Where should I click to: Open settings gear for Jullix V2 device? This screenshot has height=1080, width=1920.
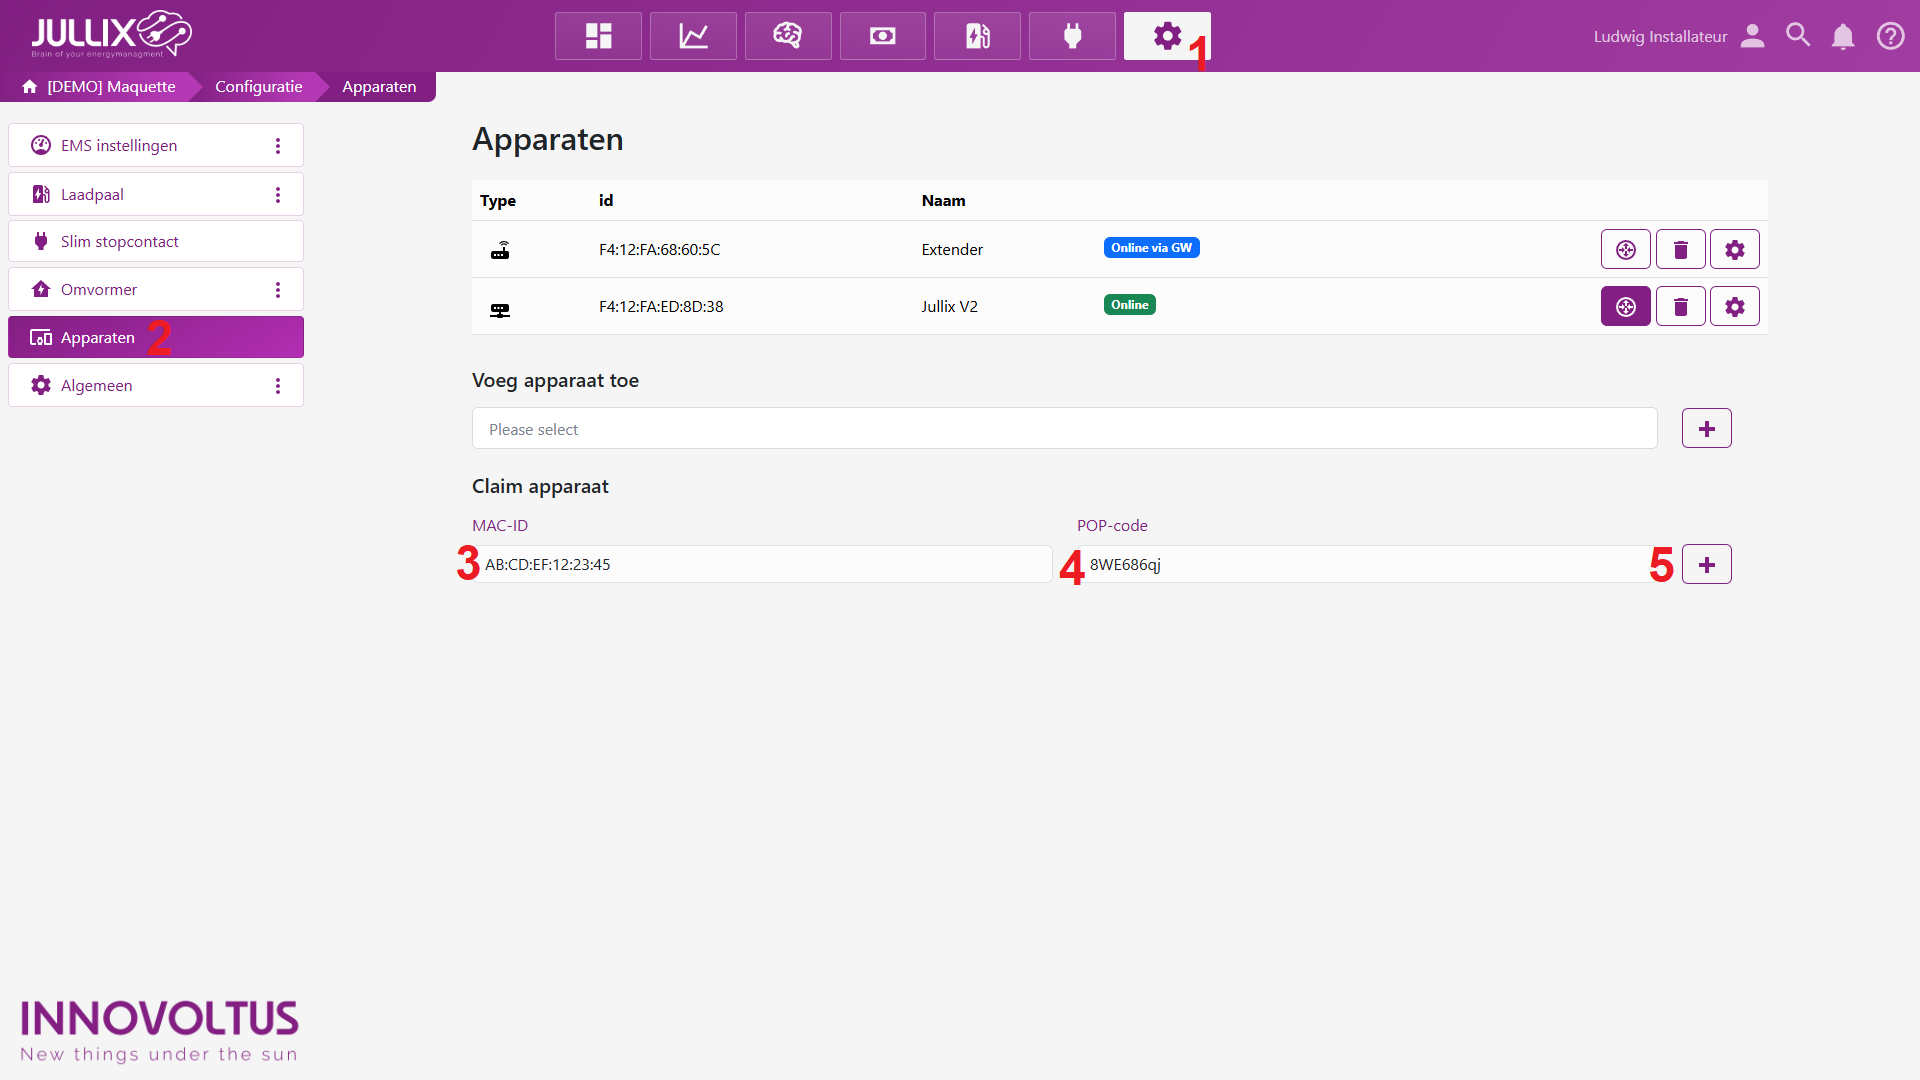[1734, 306]
